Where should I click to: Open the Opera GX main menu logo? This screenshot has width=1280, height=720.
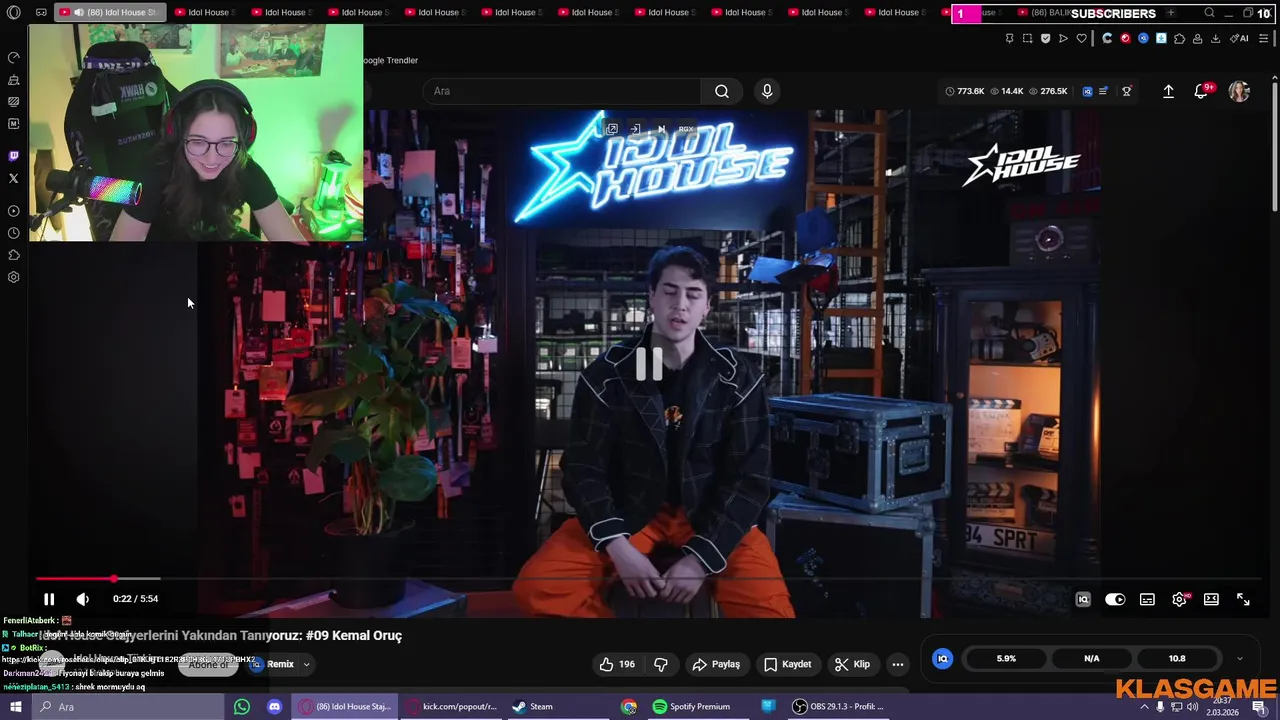(x=14, y=13)
